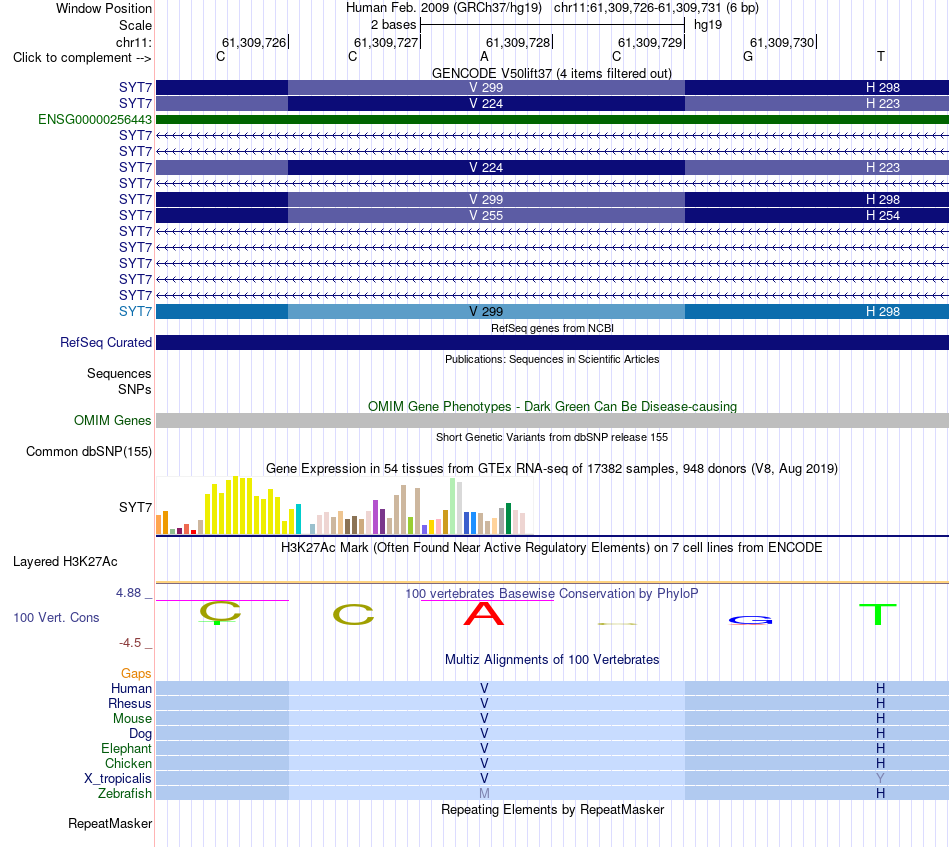Viewport: 950px width, 847px height.
Task: Click 'V 299' in the light-blue SYT7 transcript
Action: click(486, 311)
